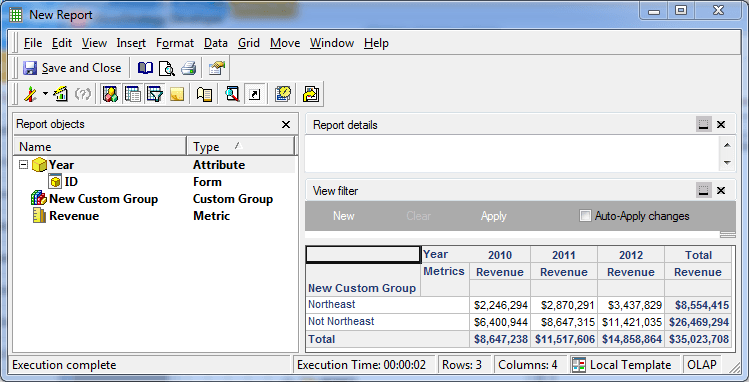Image resolution: width=749 pixels, height=382 pixels.
Task: Click the New Custom Group icon
Action: [39, 199]
